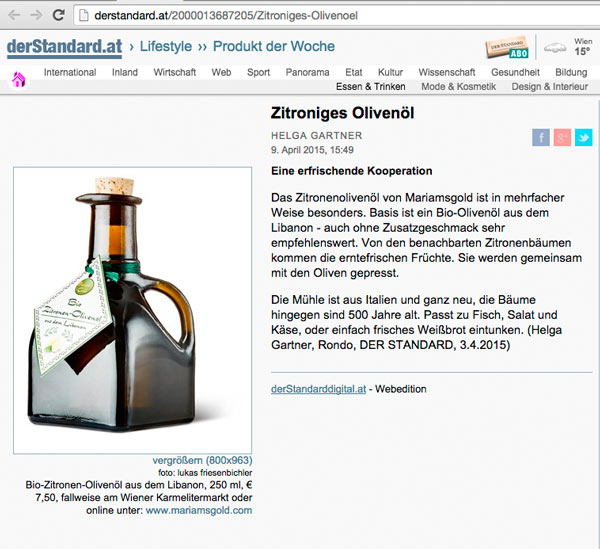Open Produkt der Woche breadcrumb
This screenshot has height=549, width=600.
(274, 46)
